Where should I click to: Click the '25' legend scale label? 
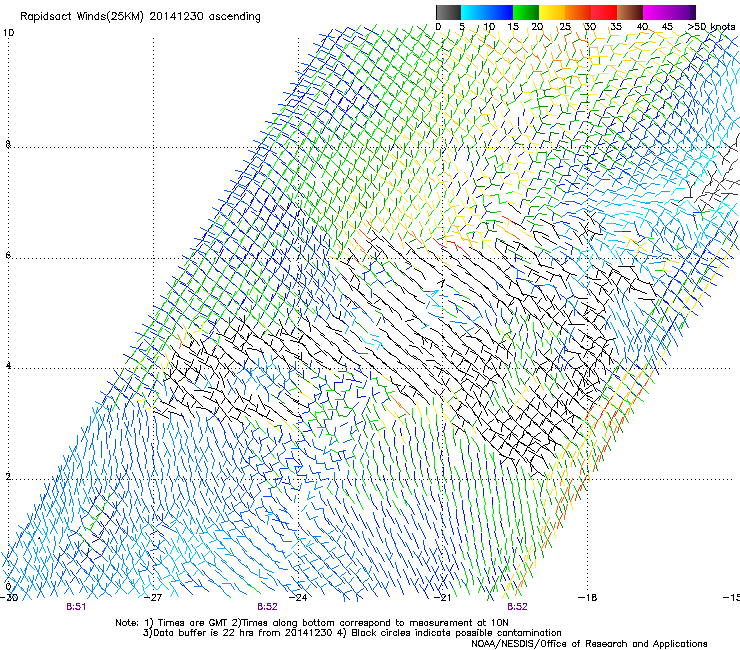tap(565, 26)
